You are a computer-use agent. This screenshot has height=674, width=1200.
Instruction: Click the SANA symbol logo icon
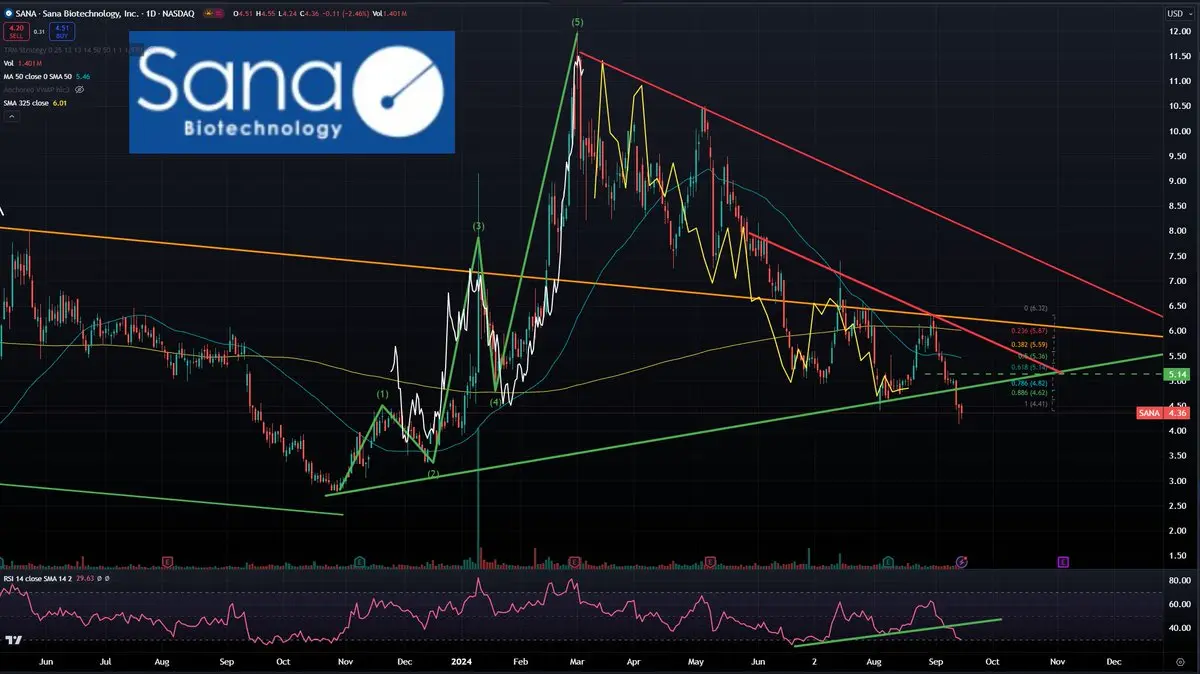8,14
